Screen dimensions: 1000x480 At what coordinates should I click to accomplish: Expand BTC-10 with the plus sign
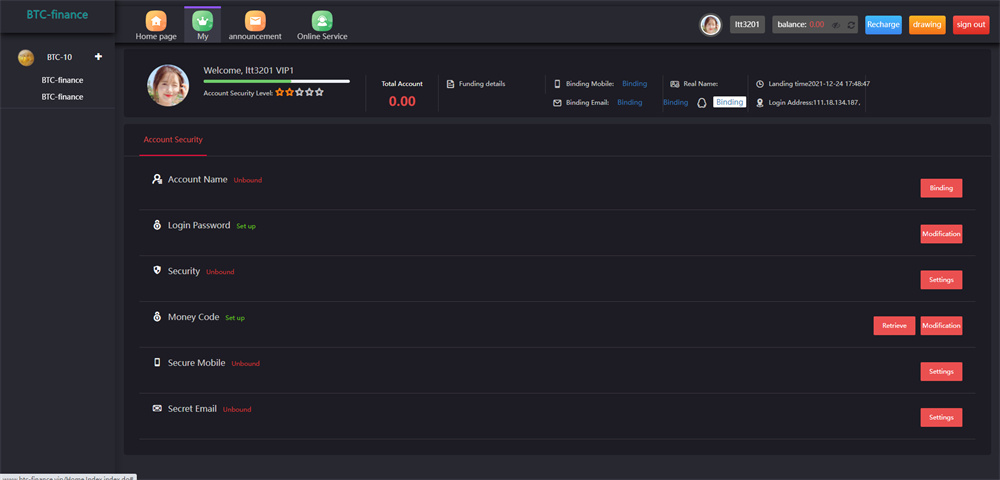tap(98, 57)
